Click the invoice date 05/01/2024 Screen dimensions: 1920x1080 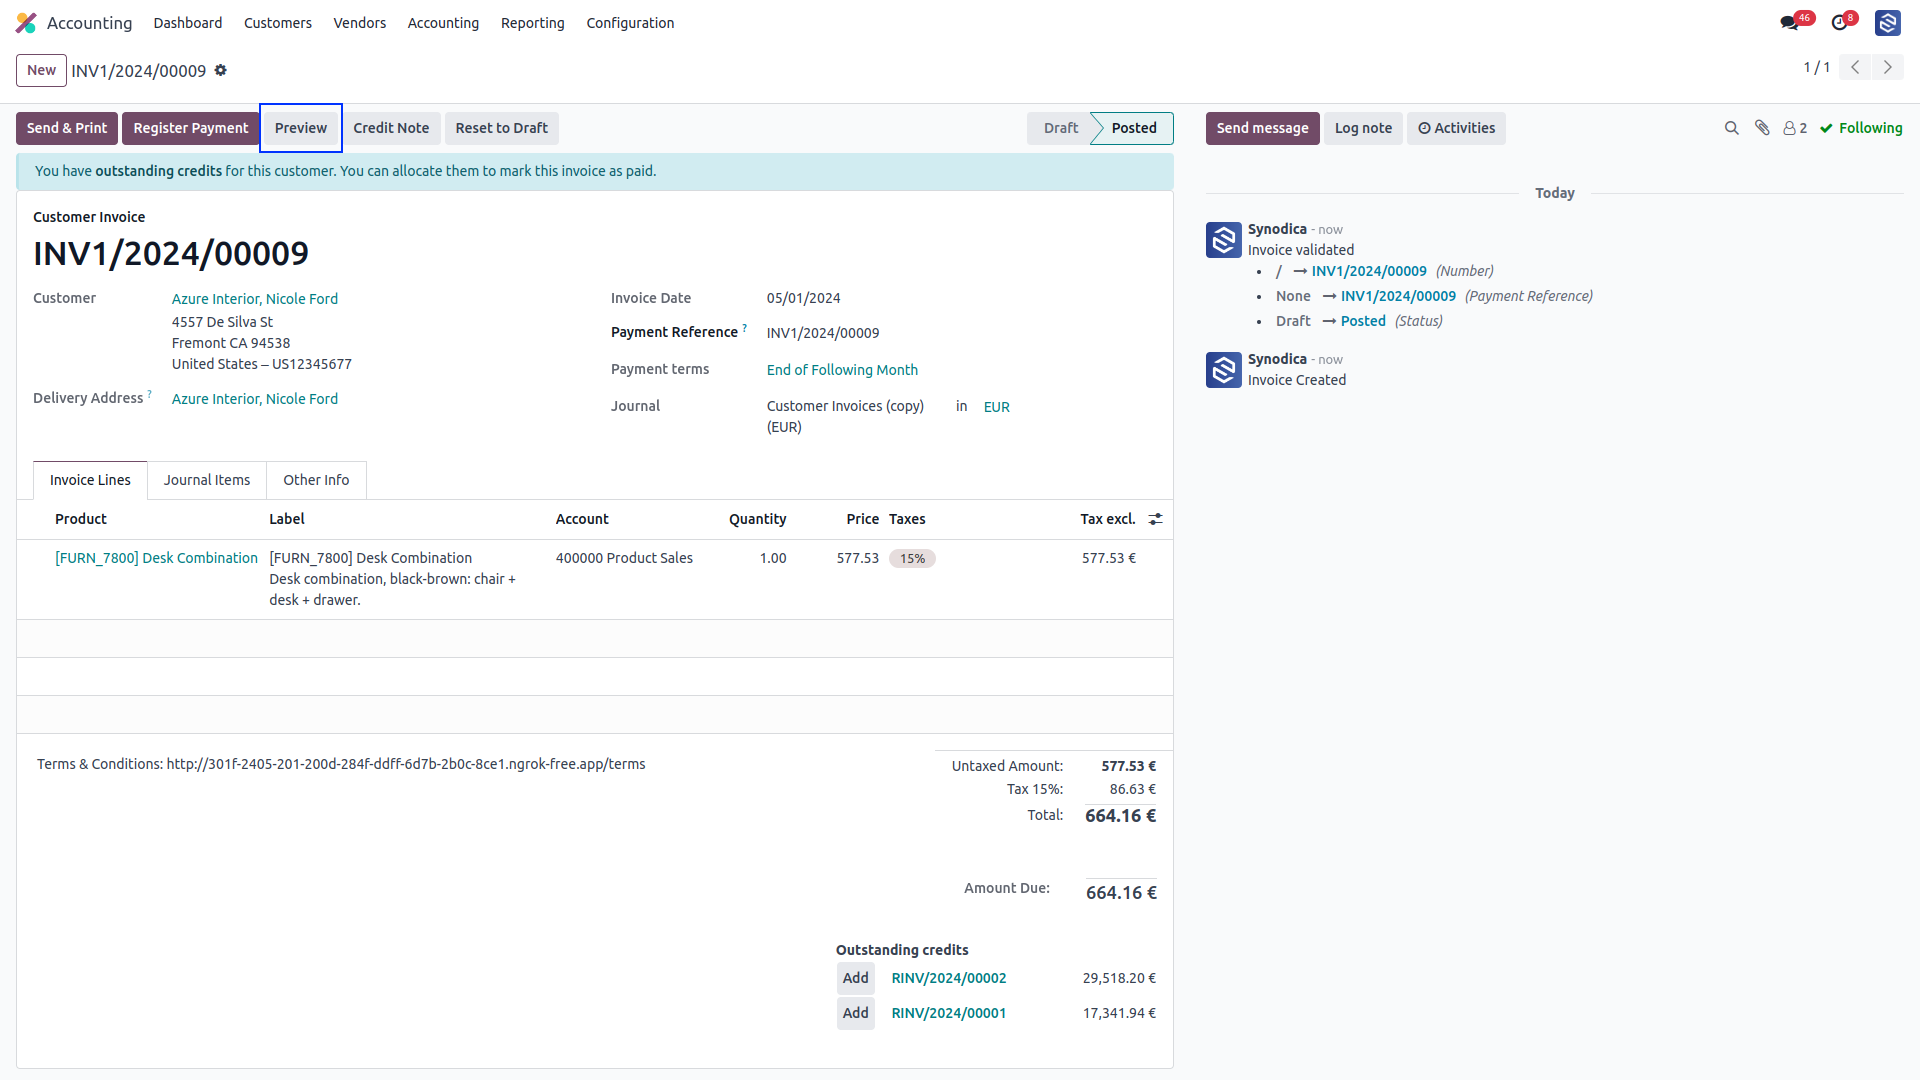[804, 298]
